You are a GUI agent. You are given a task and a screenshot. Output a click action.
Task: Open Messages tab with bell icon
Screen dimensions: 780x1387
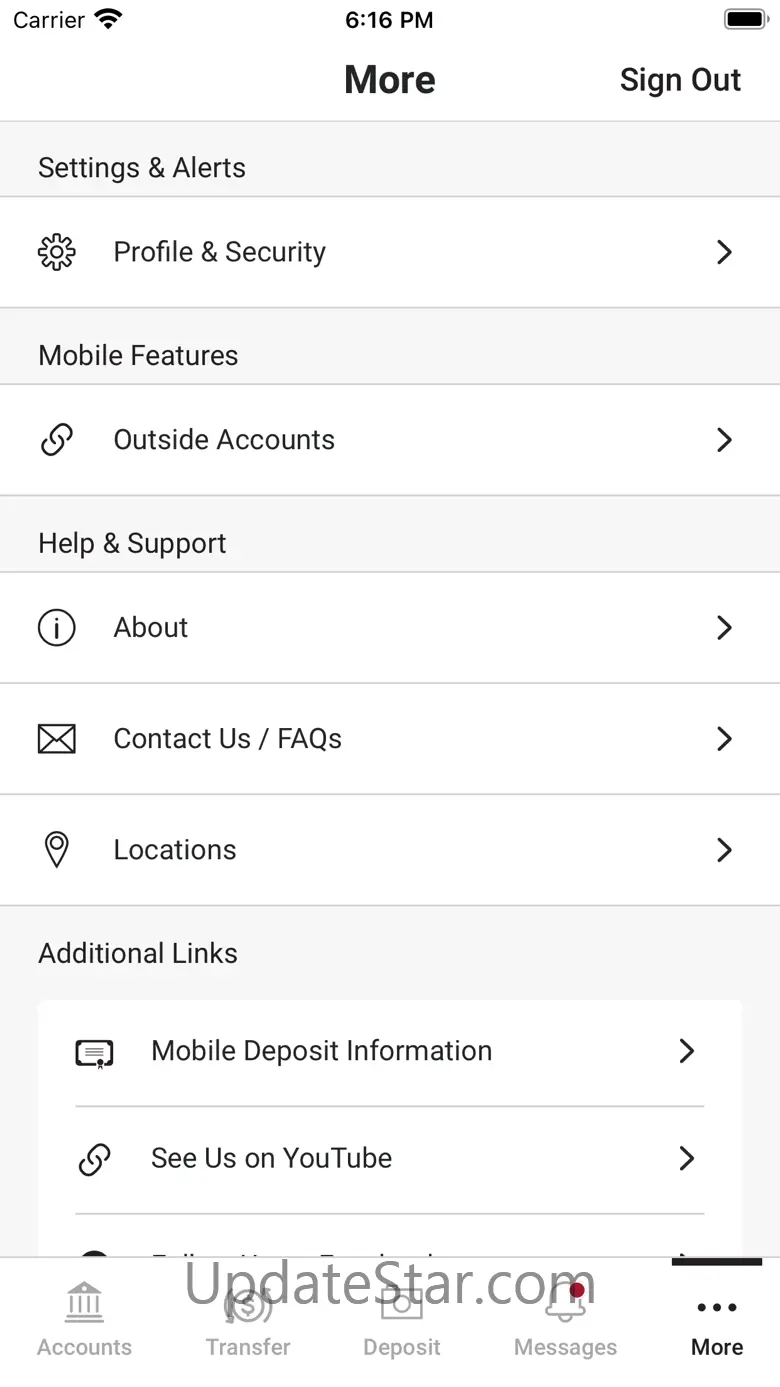pos(565,1320)
